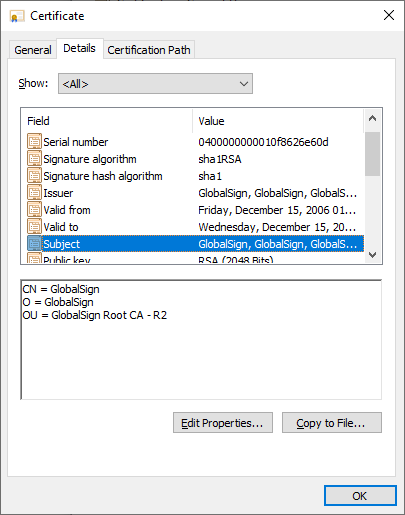This screenshot has width=405, height=515.
Task: Click the Issuer field icon
Action: pyautogui.click(x=34, y=193)
